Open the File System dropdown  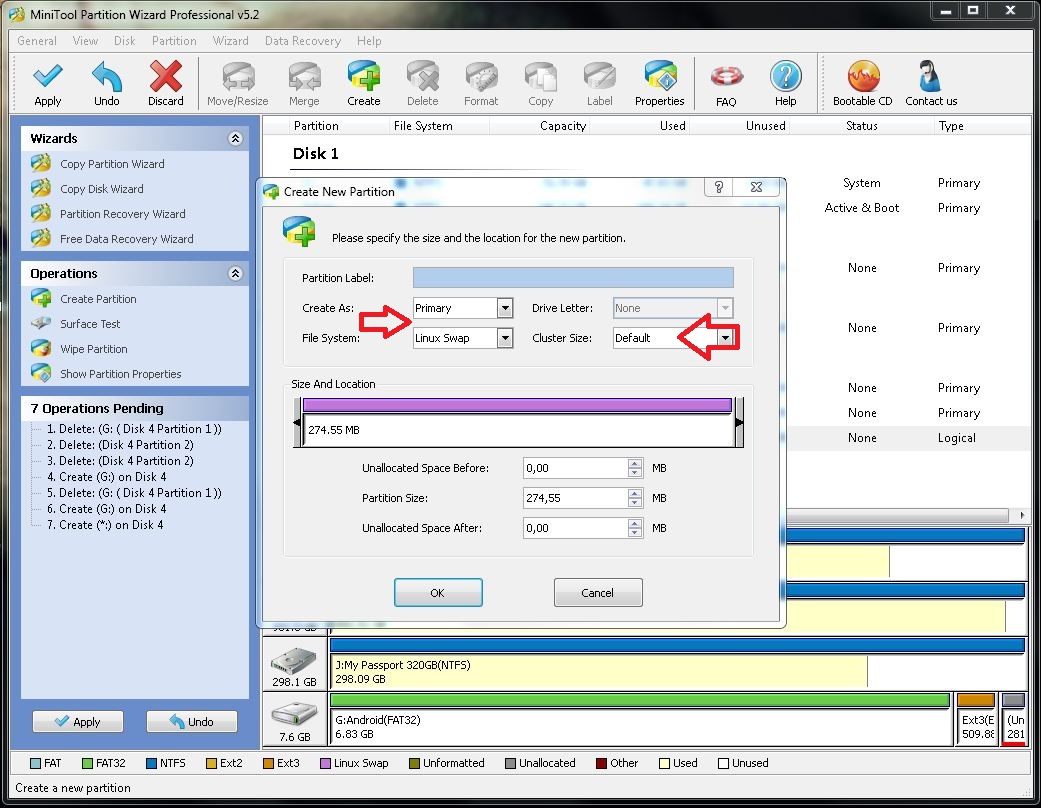505,338
